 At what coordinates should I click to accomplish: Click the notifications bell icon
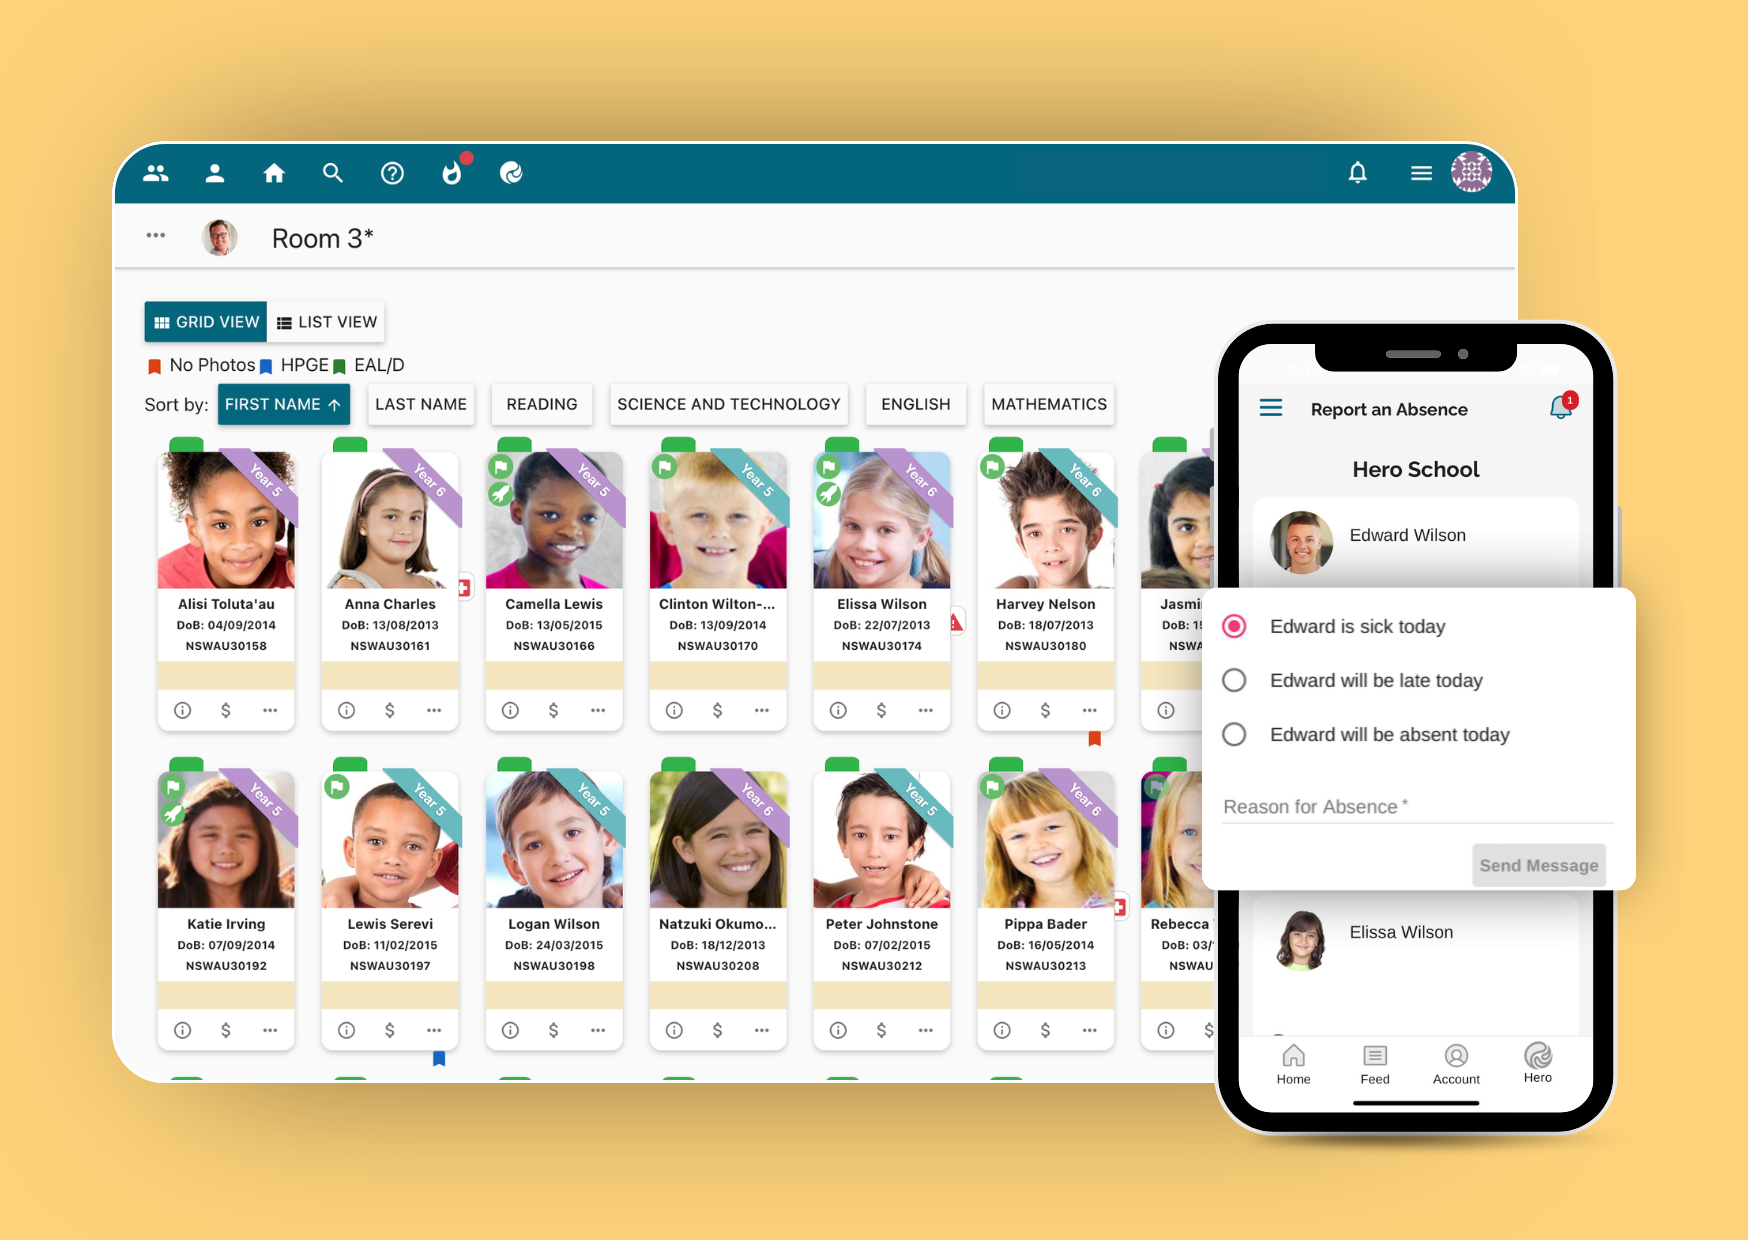(x=1359, y=172)
